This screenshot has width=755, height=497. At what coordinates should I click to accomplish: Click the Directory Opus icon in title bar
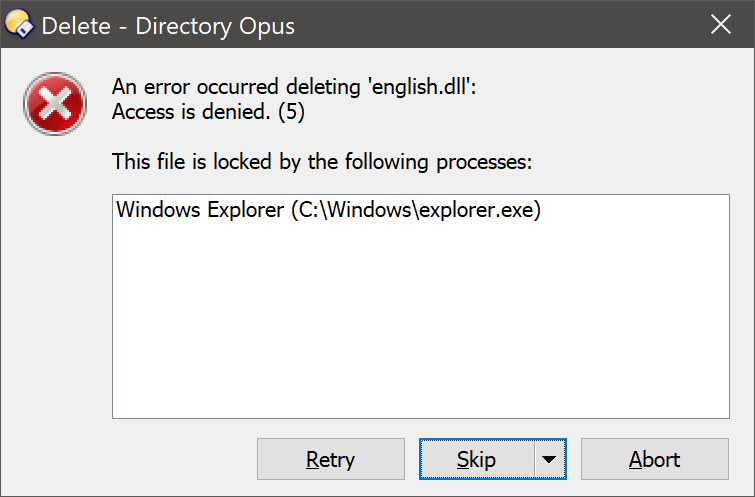tap(19, 24)
